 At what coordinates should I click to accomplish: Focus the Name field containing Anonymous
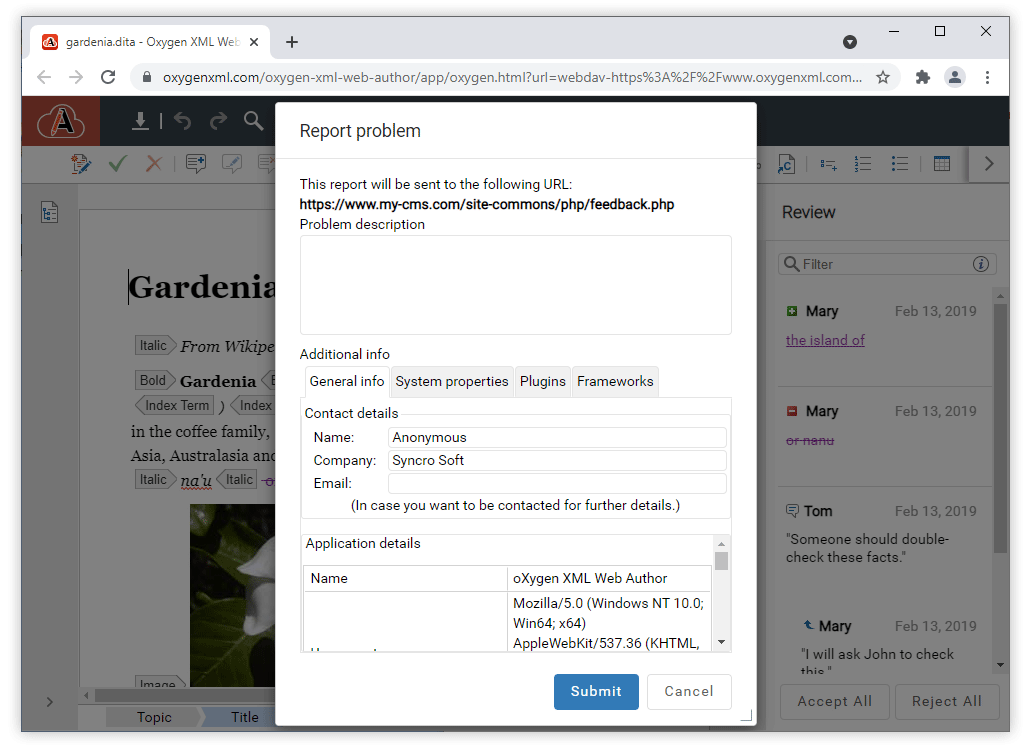(x=557, y=437)
